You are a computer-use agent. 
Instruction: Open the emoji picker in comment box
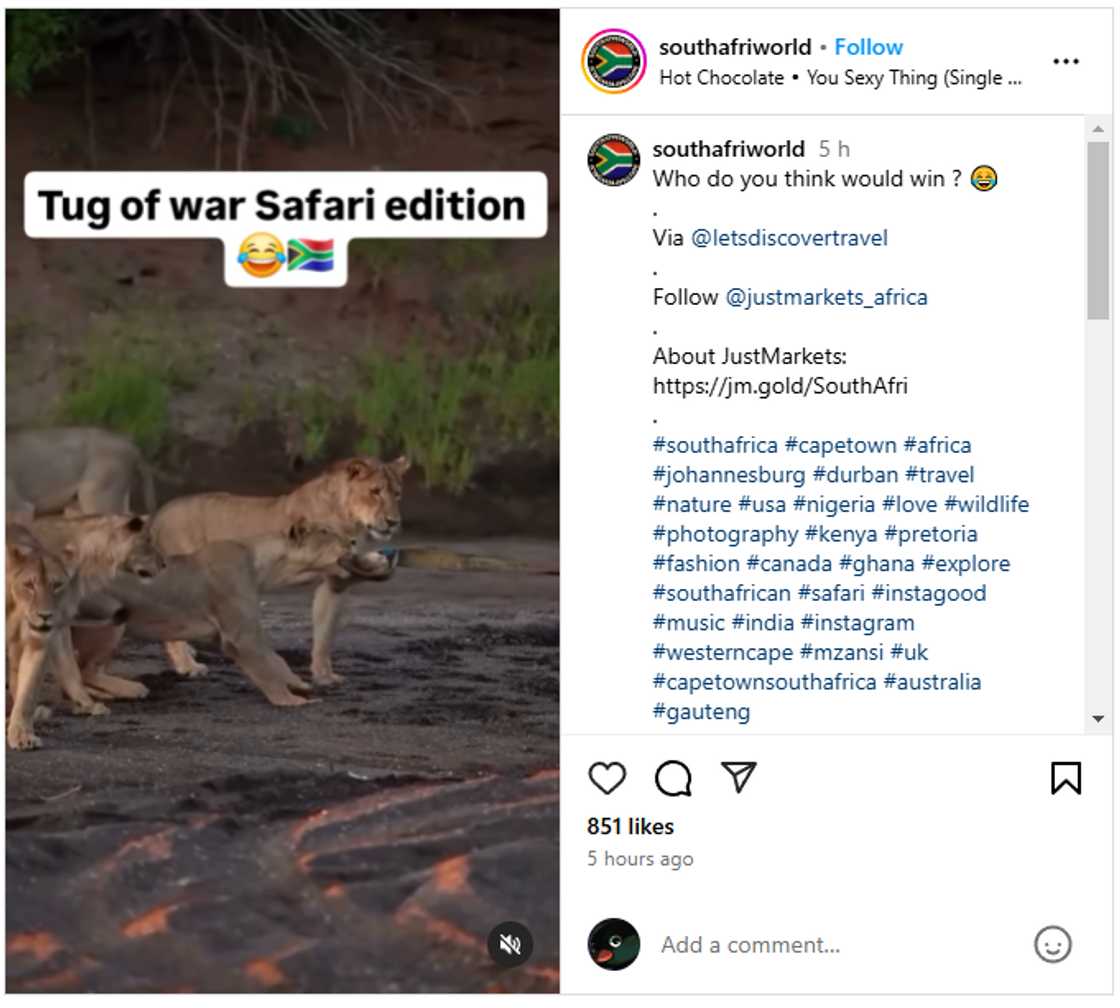[x=1052, y=945]
